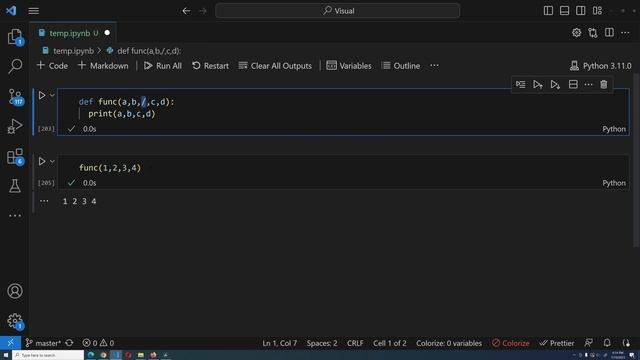
Task: Show more notebook toolbar actions
Action: pos(434,66)
